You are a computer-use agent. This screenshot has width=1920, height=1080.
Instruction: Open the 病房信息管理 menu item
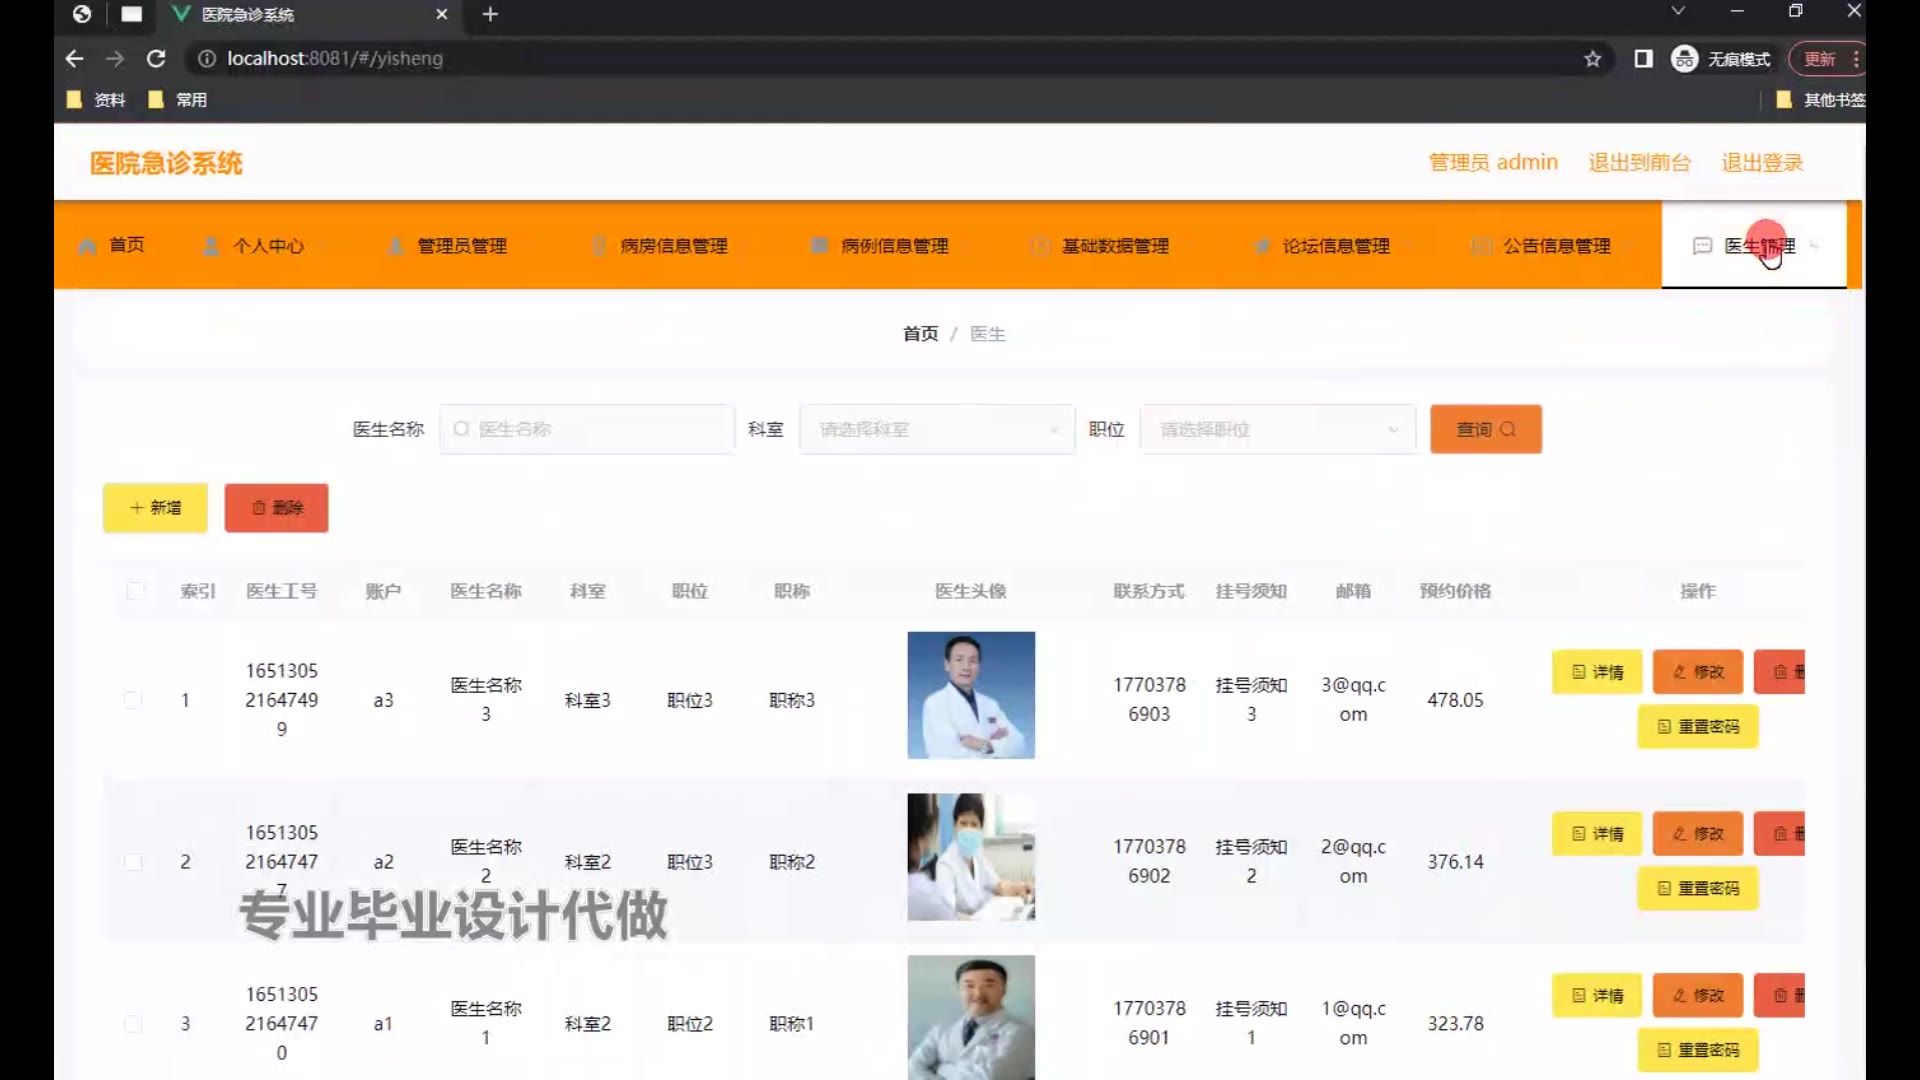[673, 246]
